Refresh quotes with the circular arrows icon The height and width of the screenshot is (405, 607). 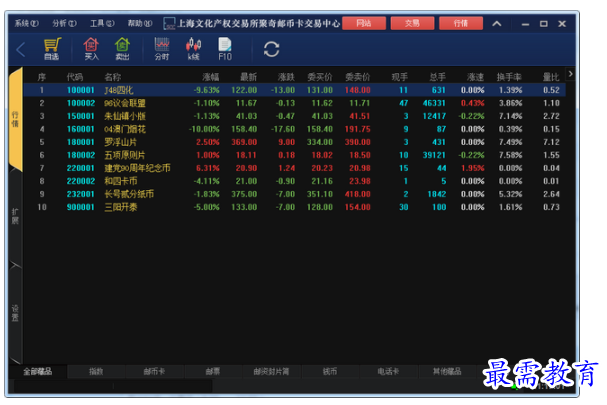(271, 49)
